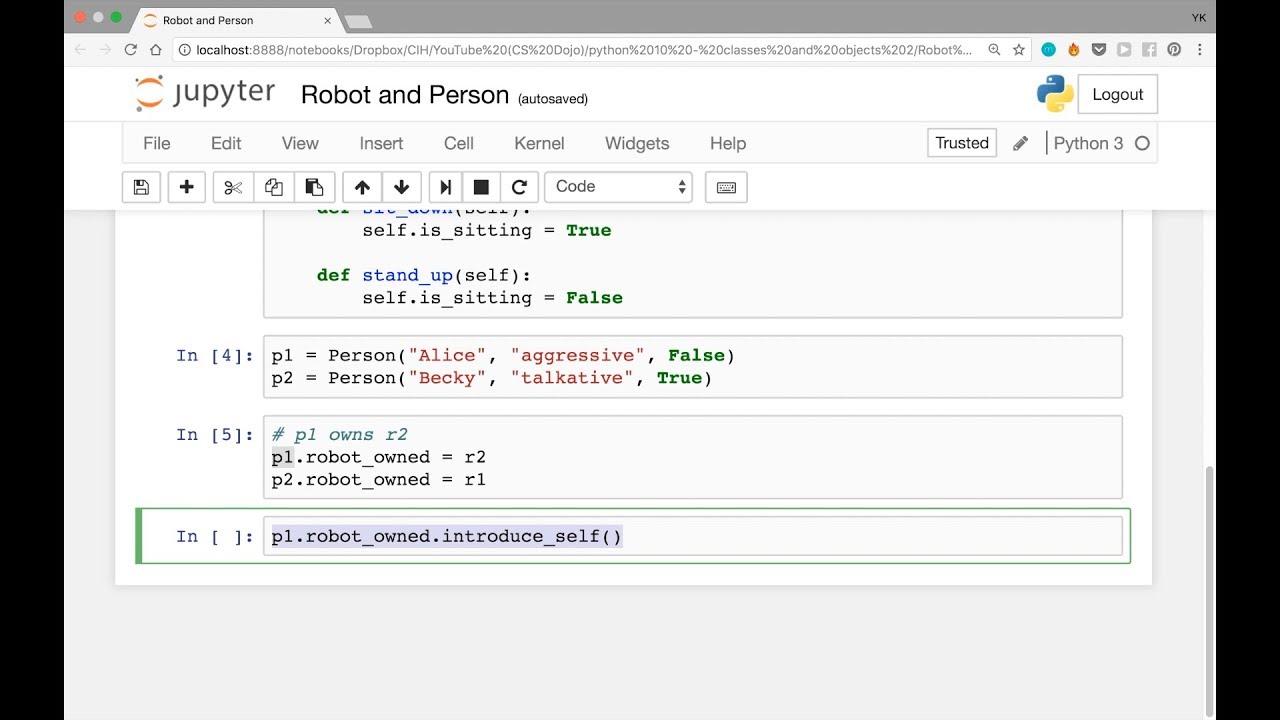Open the cell type Code dropdown
The image size is (1280, 720).
pyautogui.click(x=619, y=187)
